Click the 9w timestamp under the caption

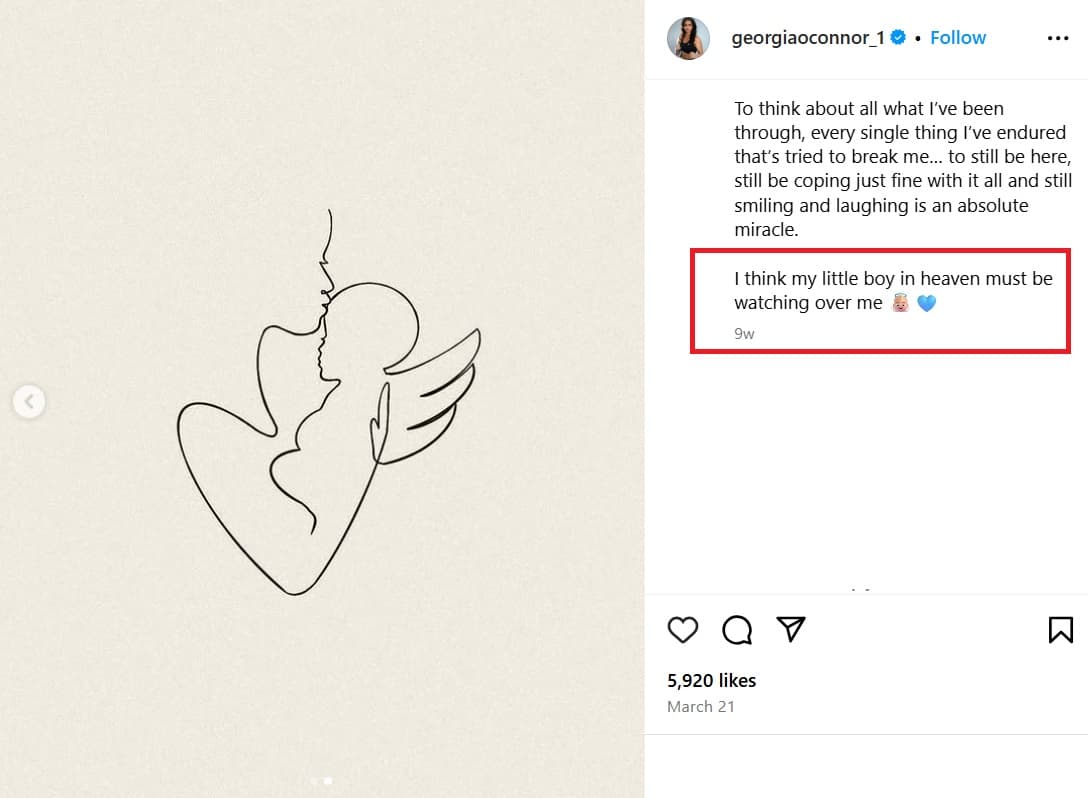744,333
